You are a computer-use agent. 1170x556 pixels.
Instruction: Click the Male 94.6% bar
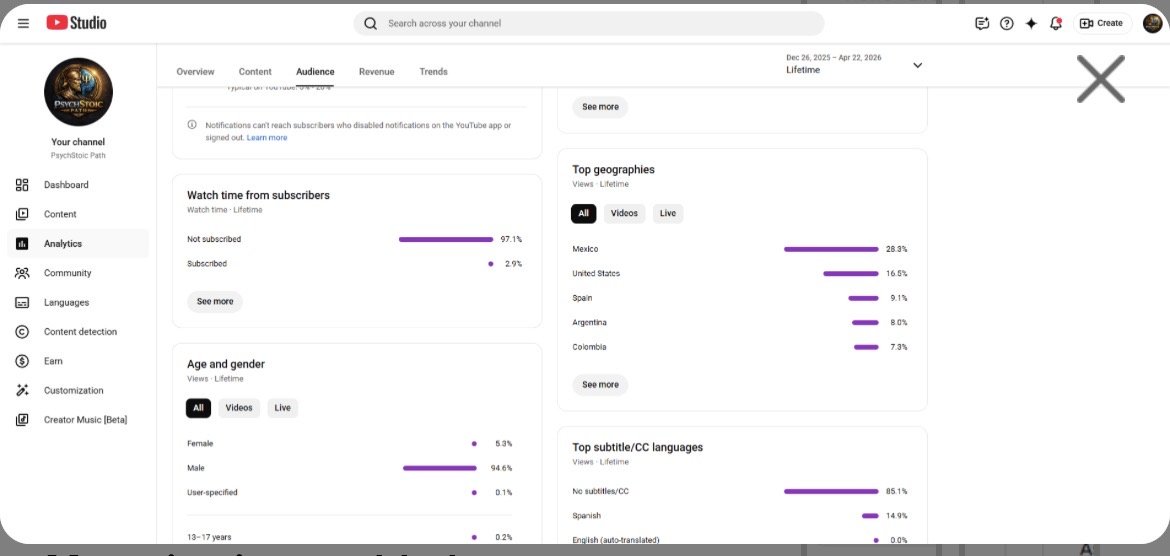click(439, 468)
